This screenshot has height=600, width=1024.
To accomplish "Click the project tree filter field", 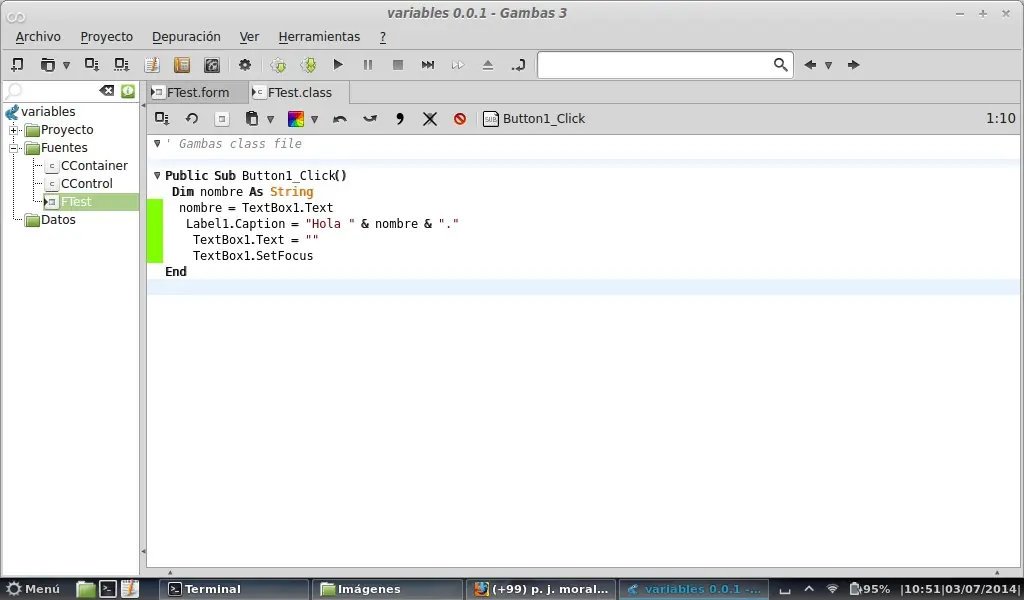I will [52, 91].
